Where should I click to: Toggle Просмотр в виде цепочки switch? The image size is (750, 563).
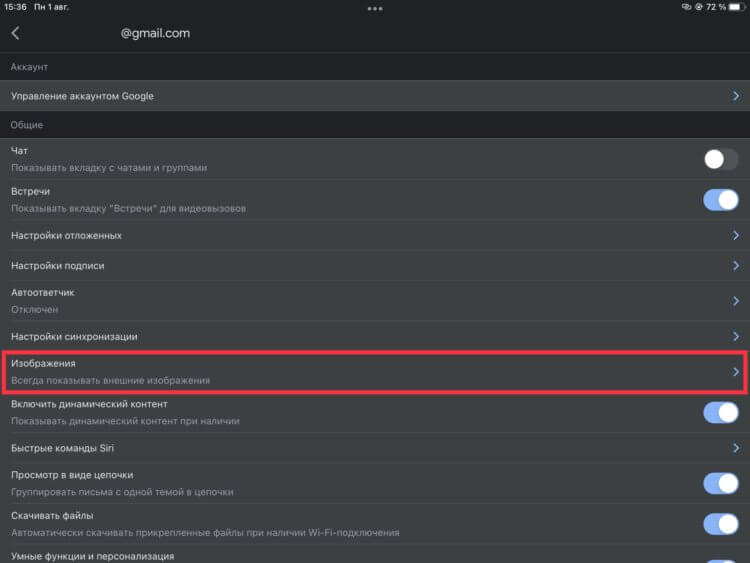(721, 484)
